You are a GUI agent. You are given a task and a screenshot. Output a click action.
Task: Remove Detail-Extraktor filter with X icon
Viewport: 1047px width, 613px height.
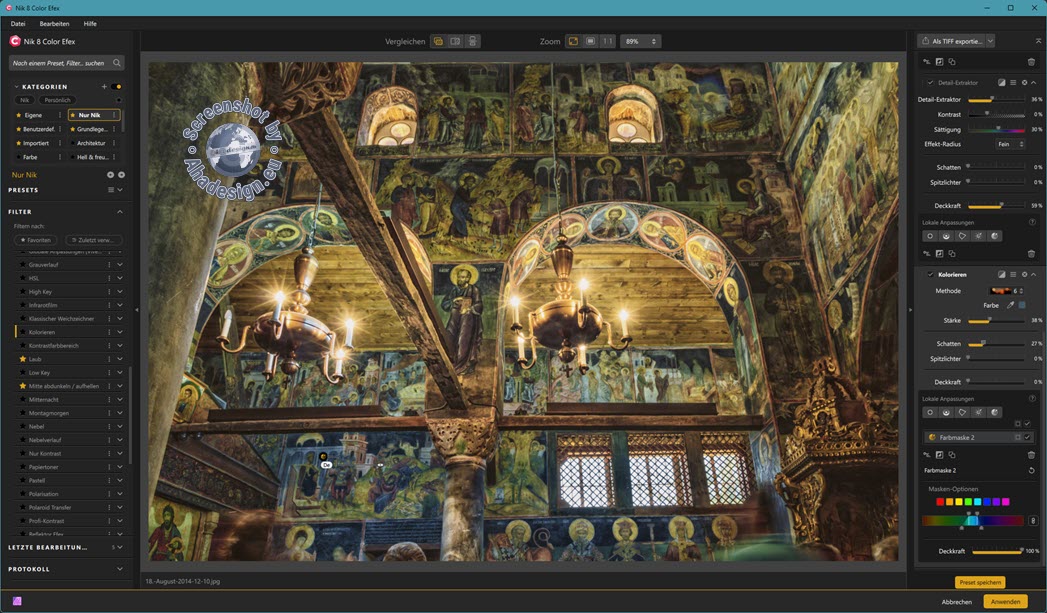pos(1024,83)
